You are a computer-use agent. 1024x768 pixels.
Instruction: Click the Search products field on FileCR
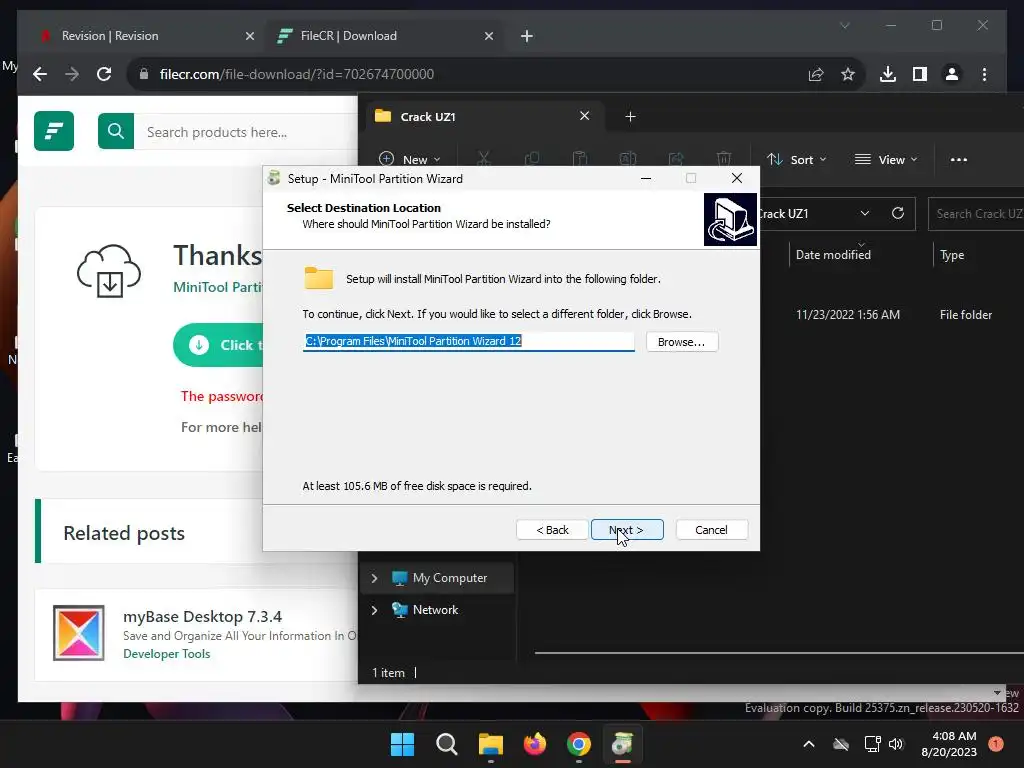(248, 132)
